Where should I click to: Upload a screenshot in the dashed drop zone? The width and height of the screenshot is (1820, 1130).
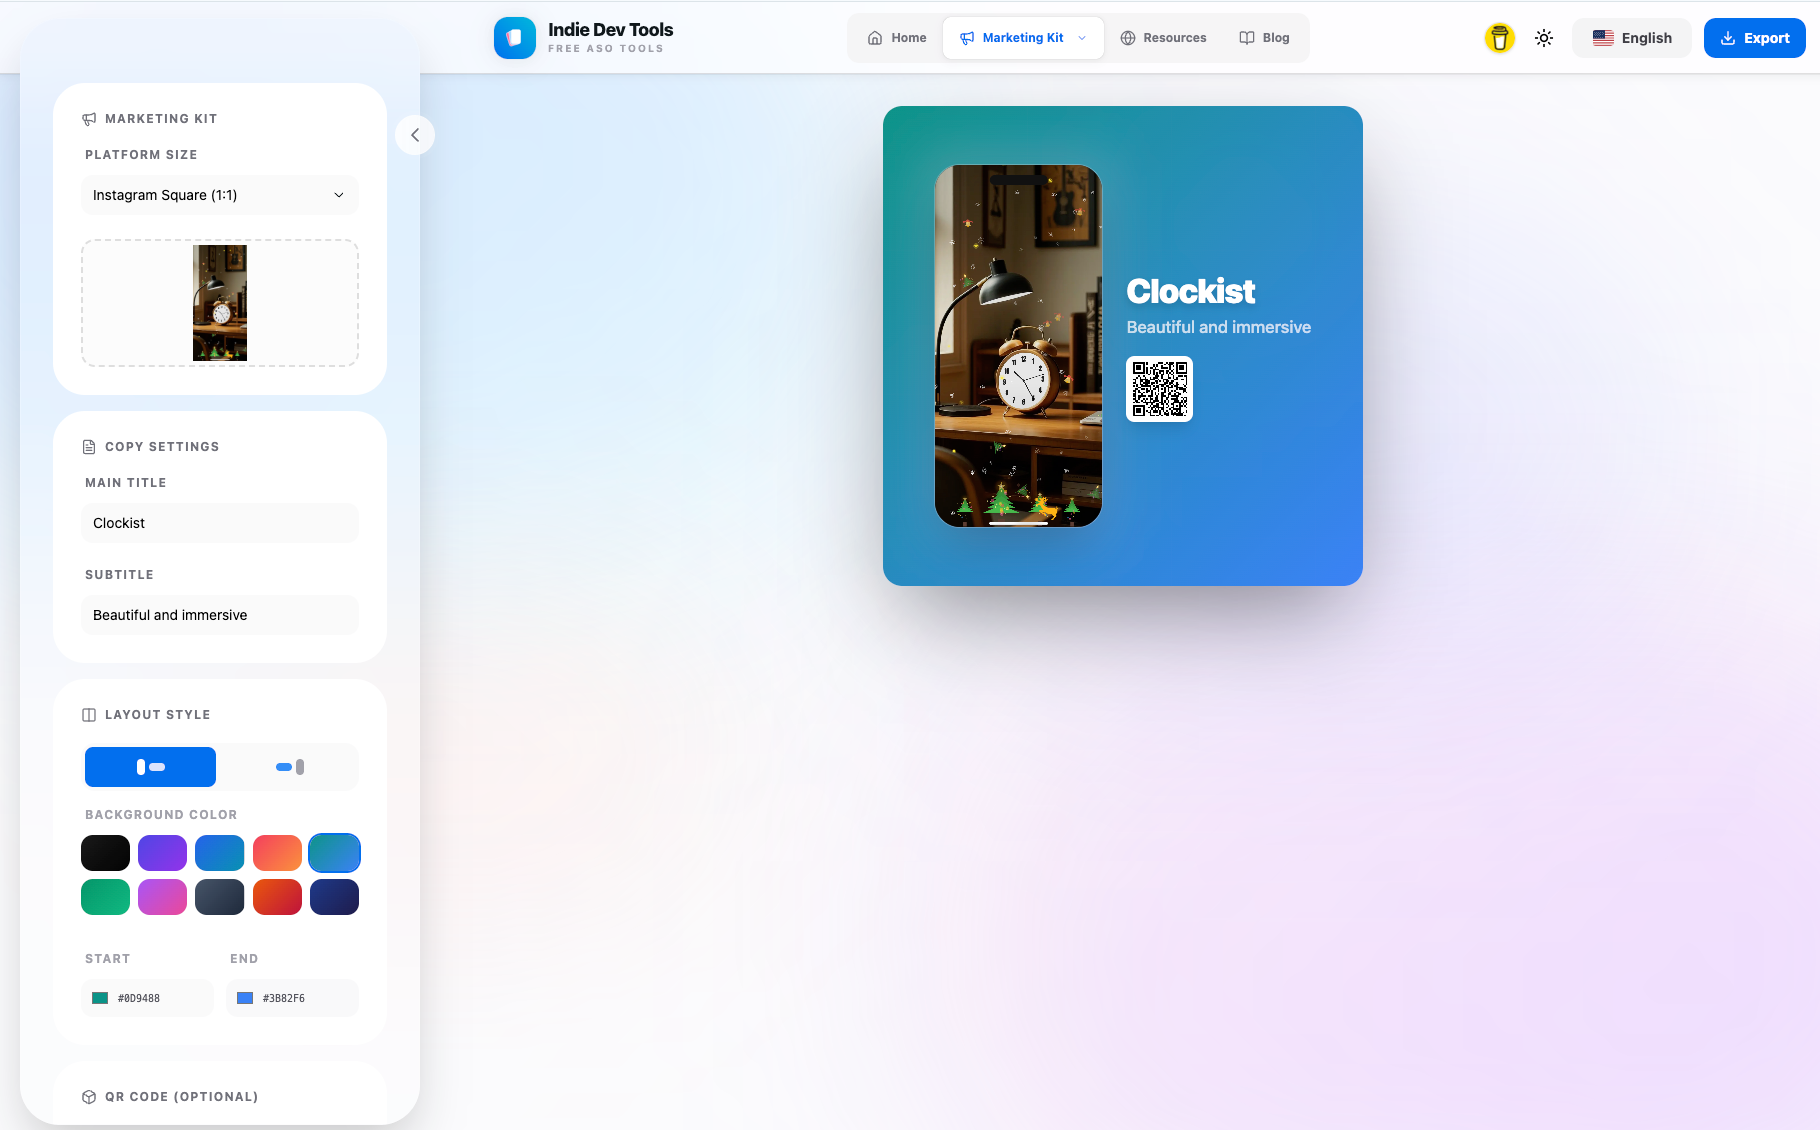point(219,302)
